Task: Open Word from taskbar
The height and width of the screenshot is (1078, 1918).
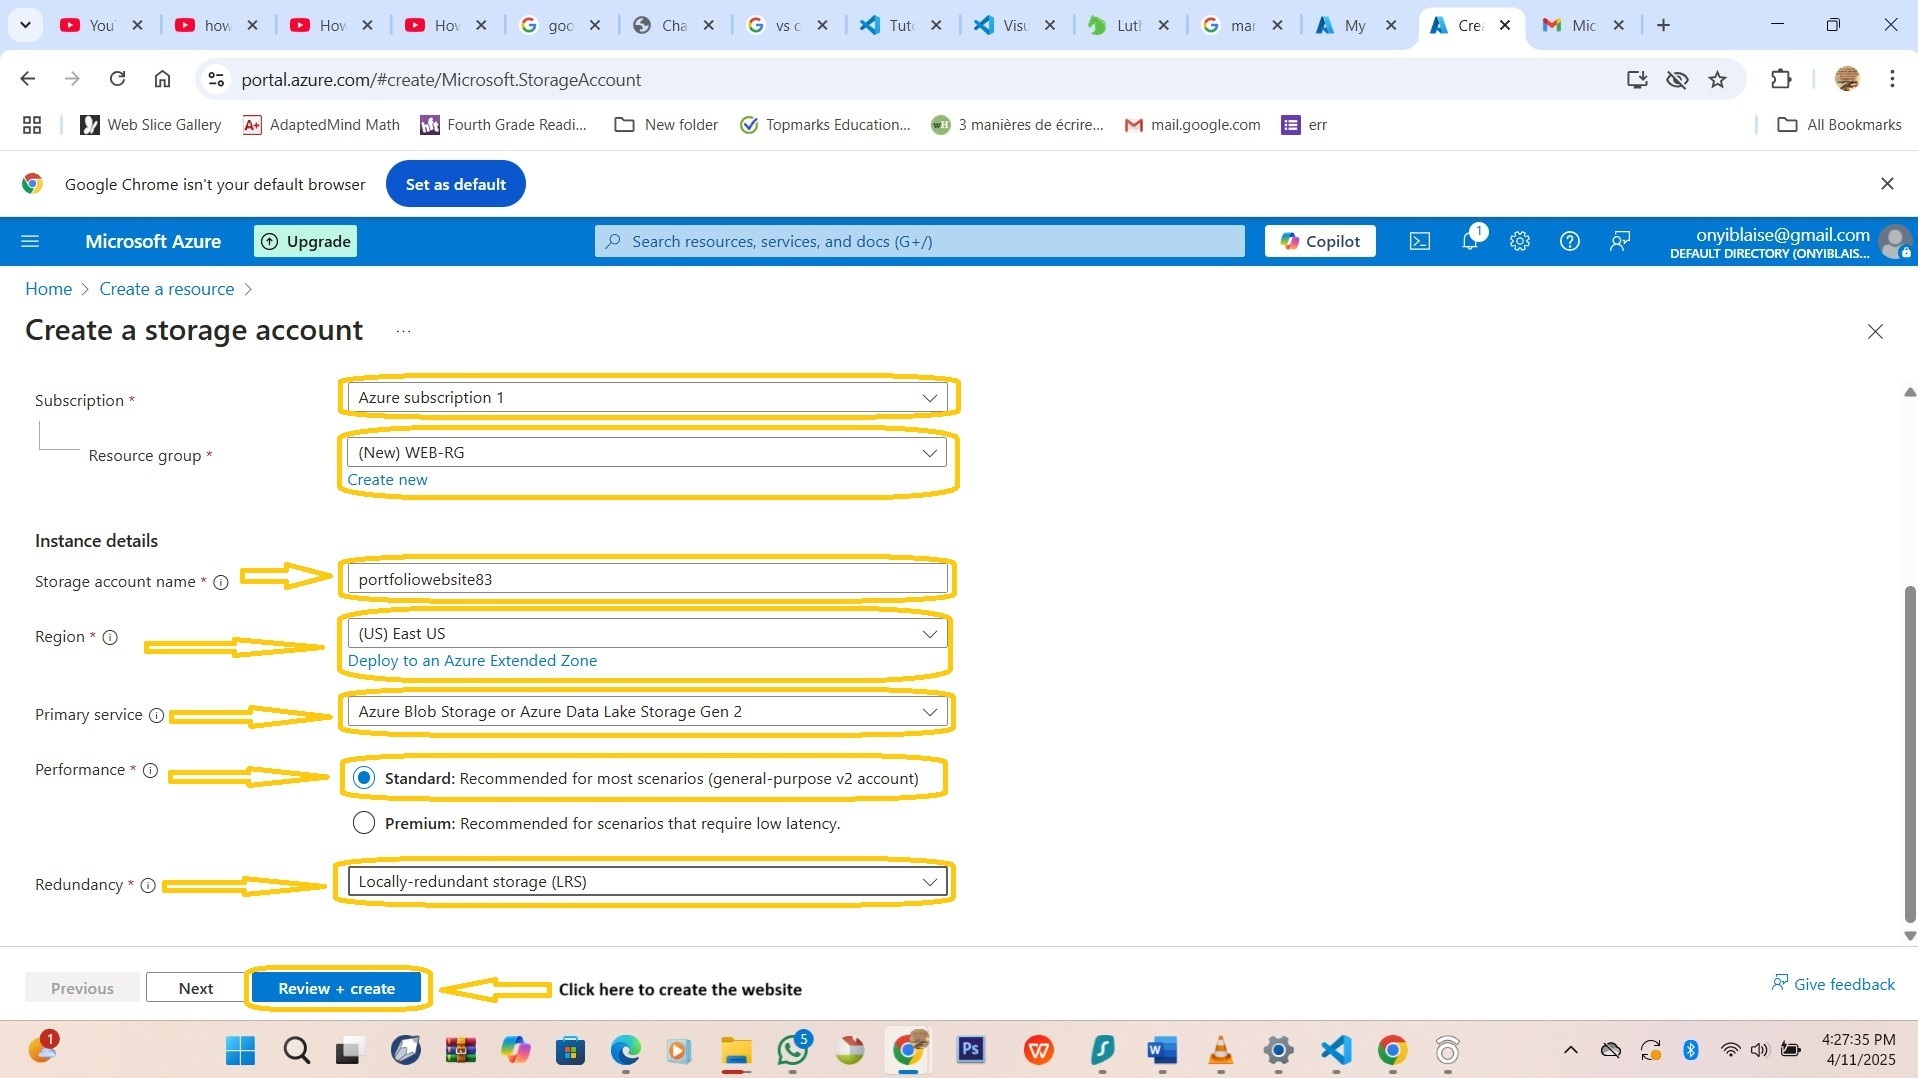Action: 1162,1050
